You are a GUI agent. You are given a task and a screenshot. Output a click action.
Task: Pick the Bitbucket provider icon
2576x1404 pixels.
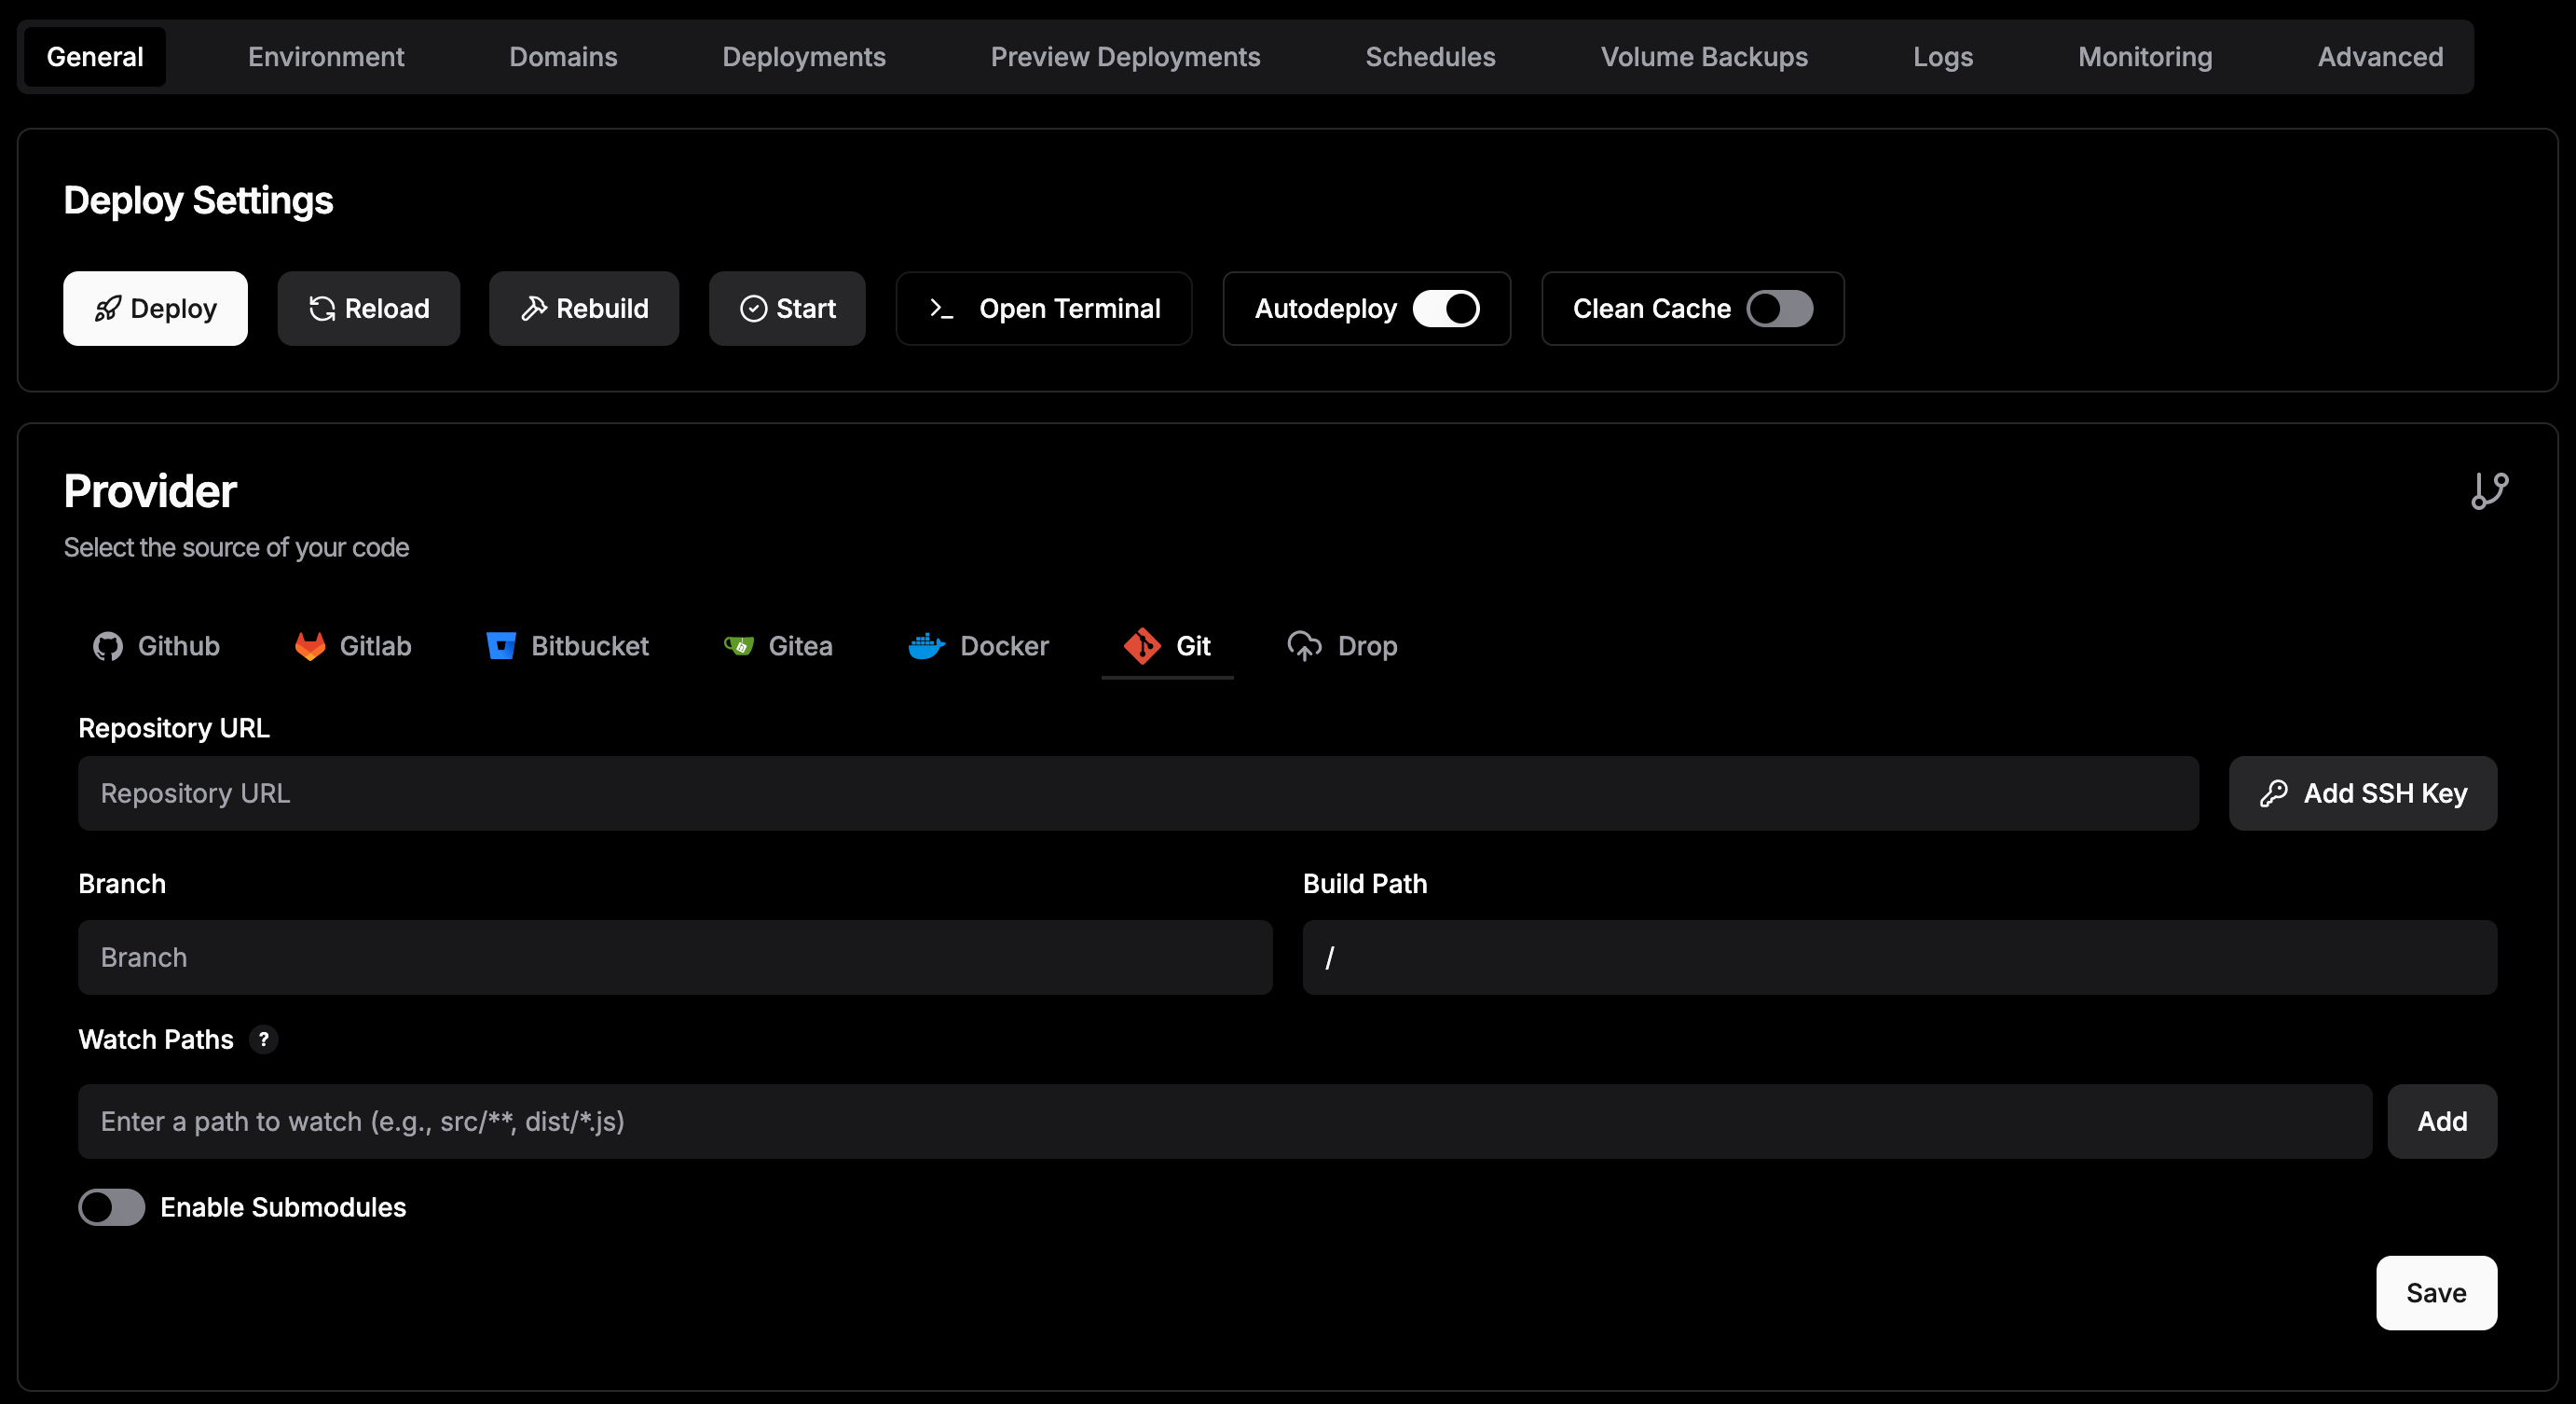point(501,646)
